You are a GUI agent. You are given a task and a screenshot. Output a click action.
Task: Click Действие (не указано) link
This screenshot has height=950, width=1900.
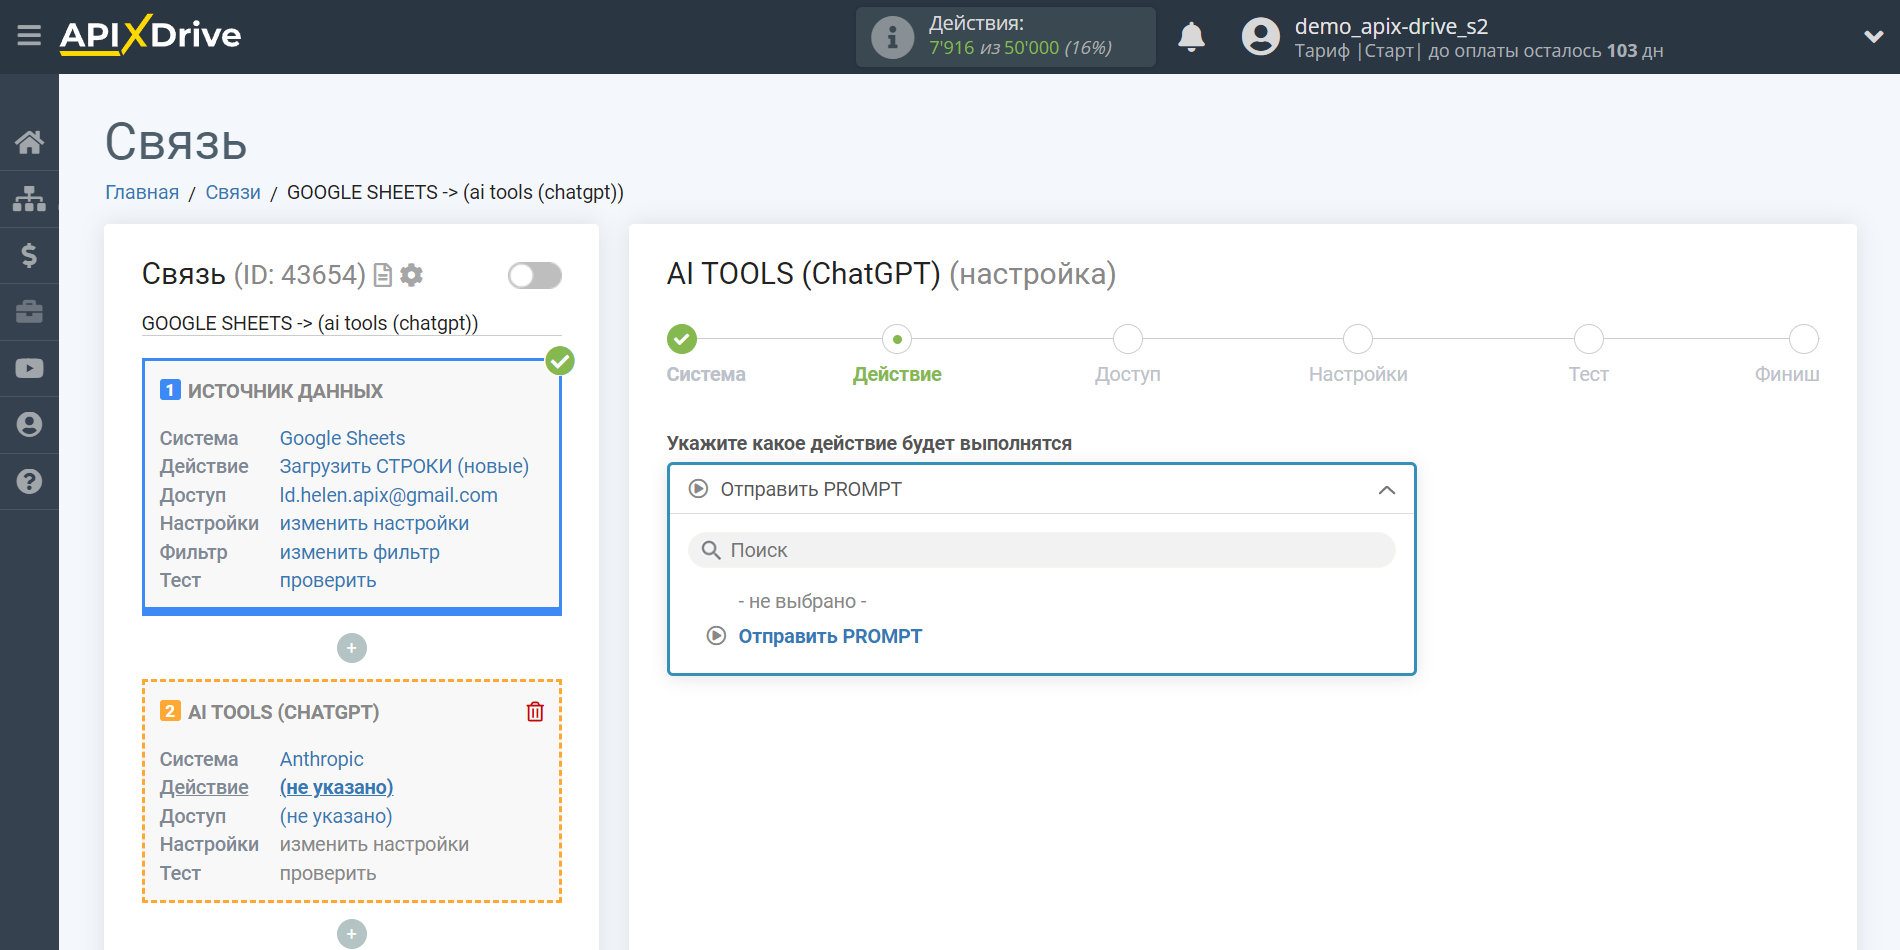pyautogui.click(x=336, y=787)
